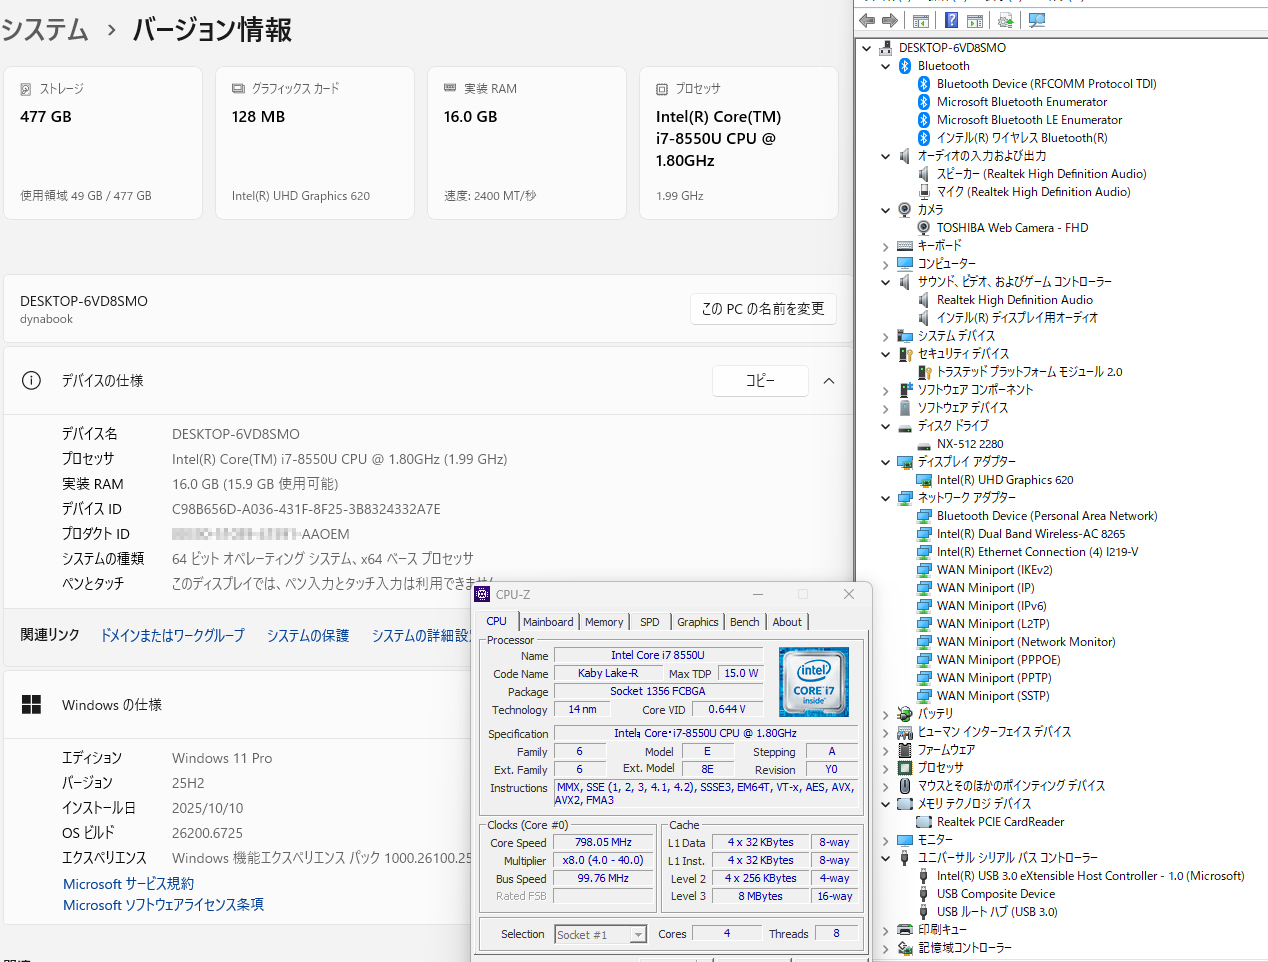Select the TOSHIBA Web Camera - FHD device
The image size is (1268, 962).
1011,228
